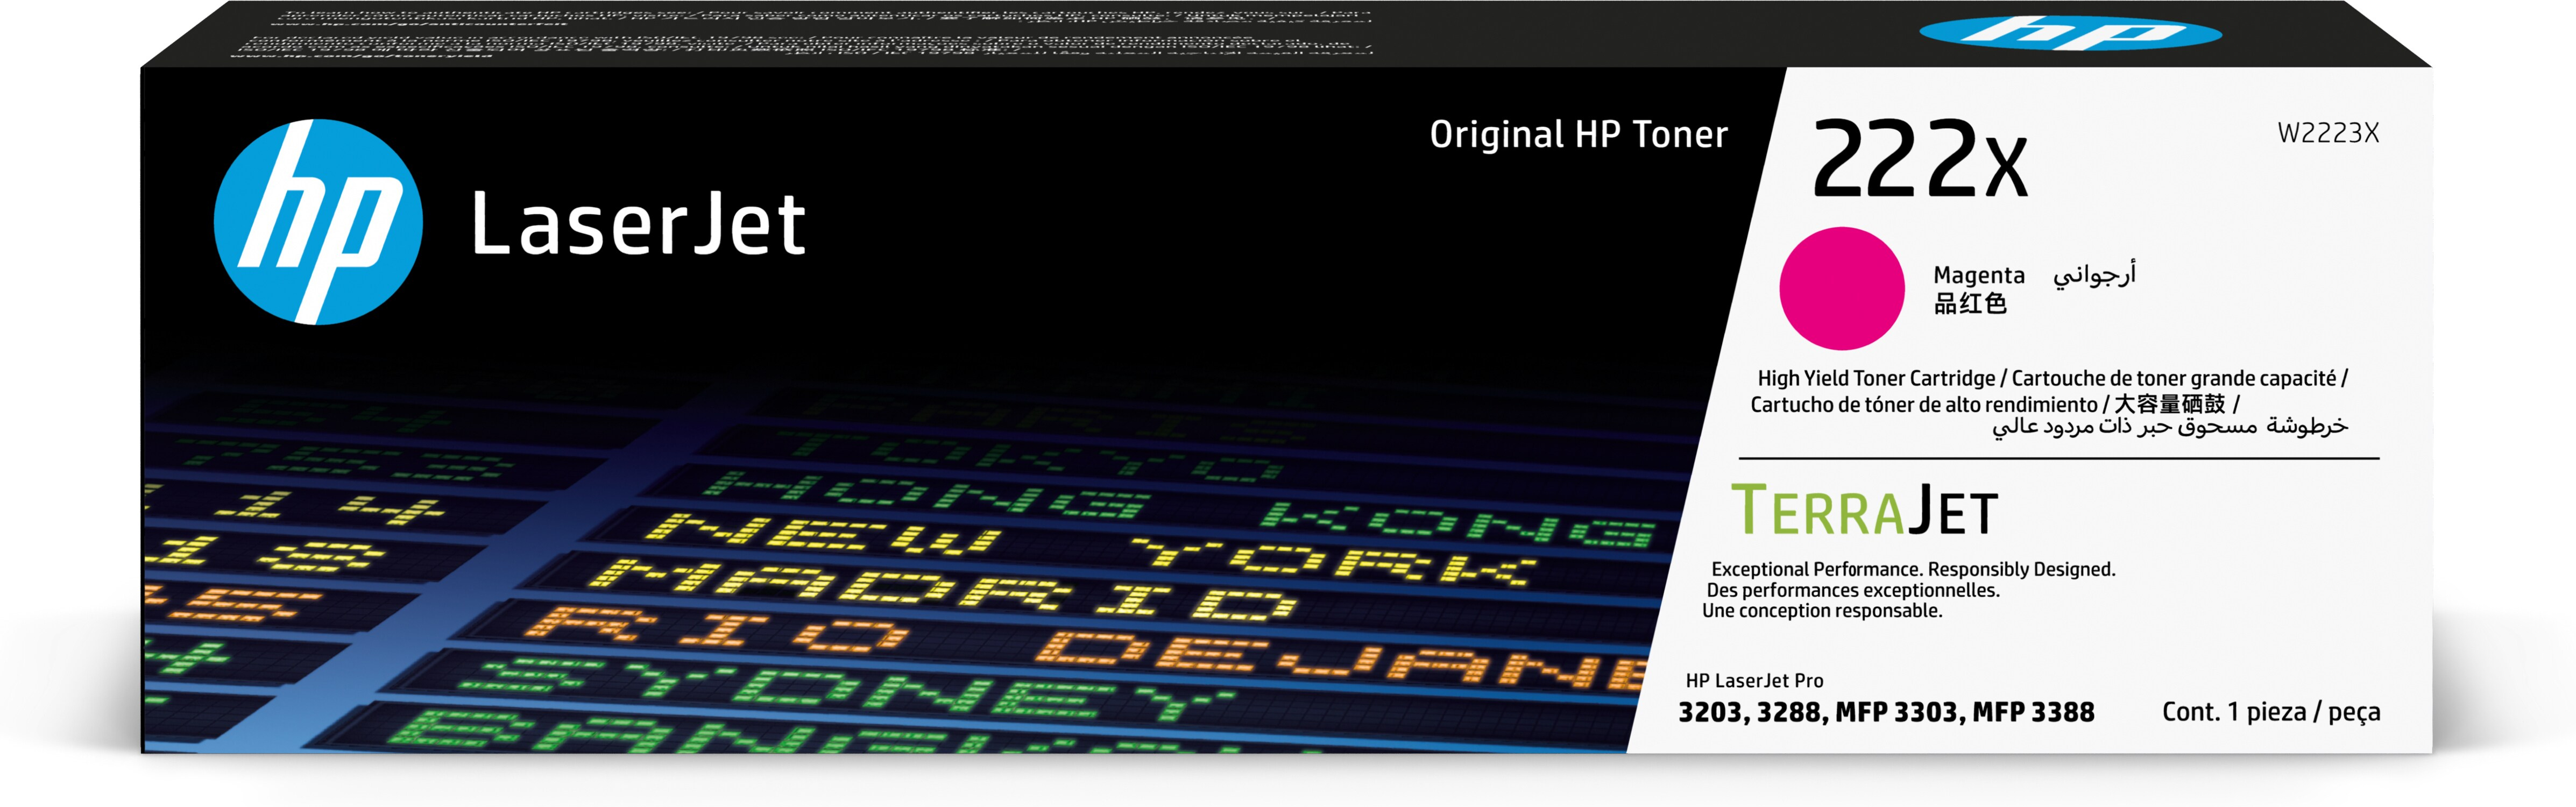
Task: Click the magenta color circle
Action: click(x=1841, y=288)
